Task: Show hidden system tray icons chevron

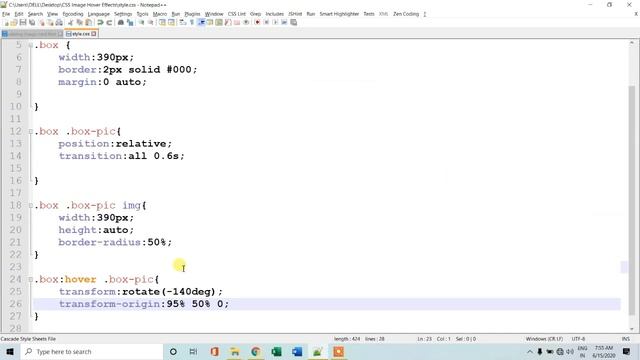Action: pos(530,352)
